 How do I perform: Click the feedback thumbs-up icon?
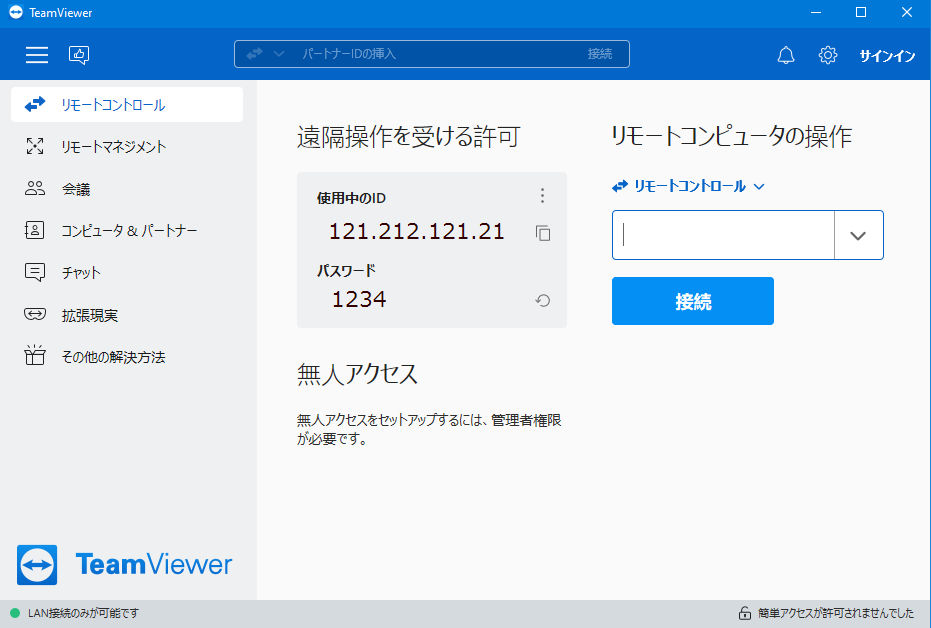click(79, 55)
